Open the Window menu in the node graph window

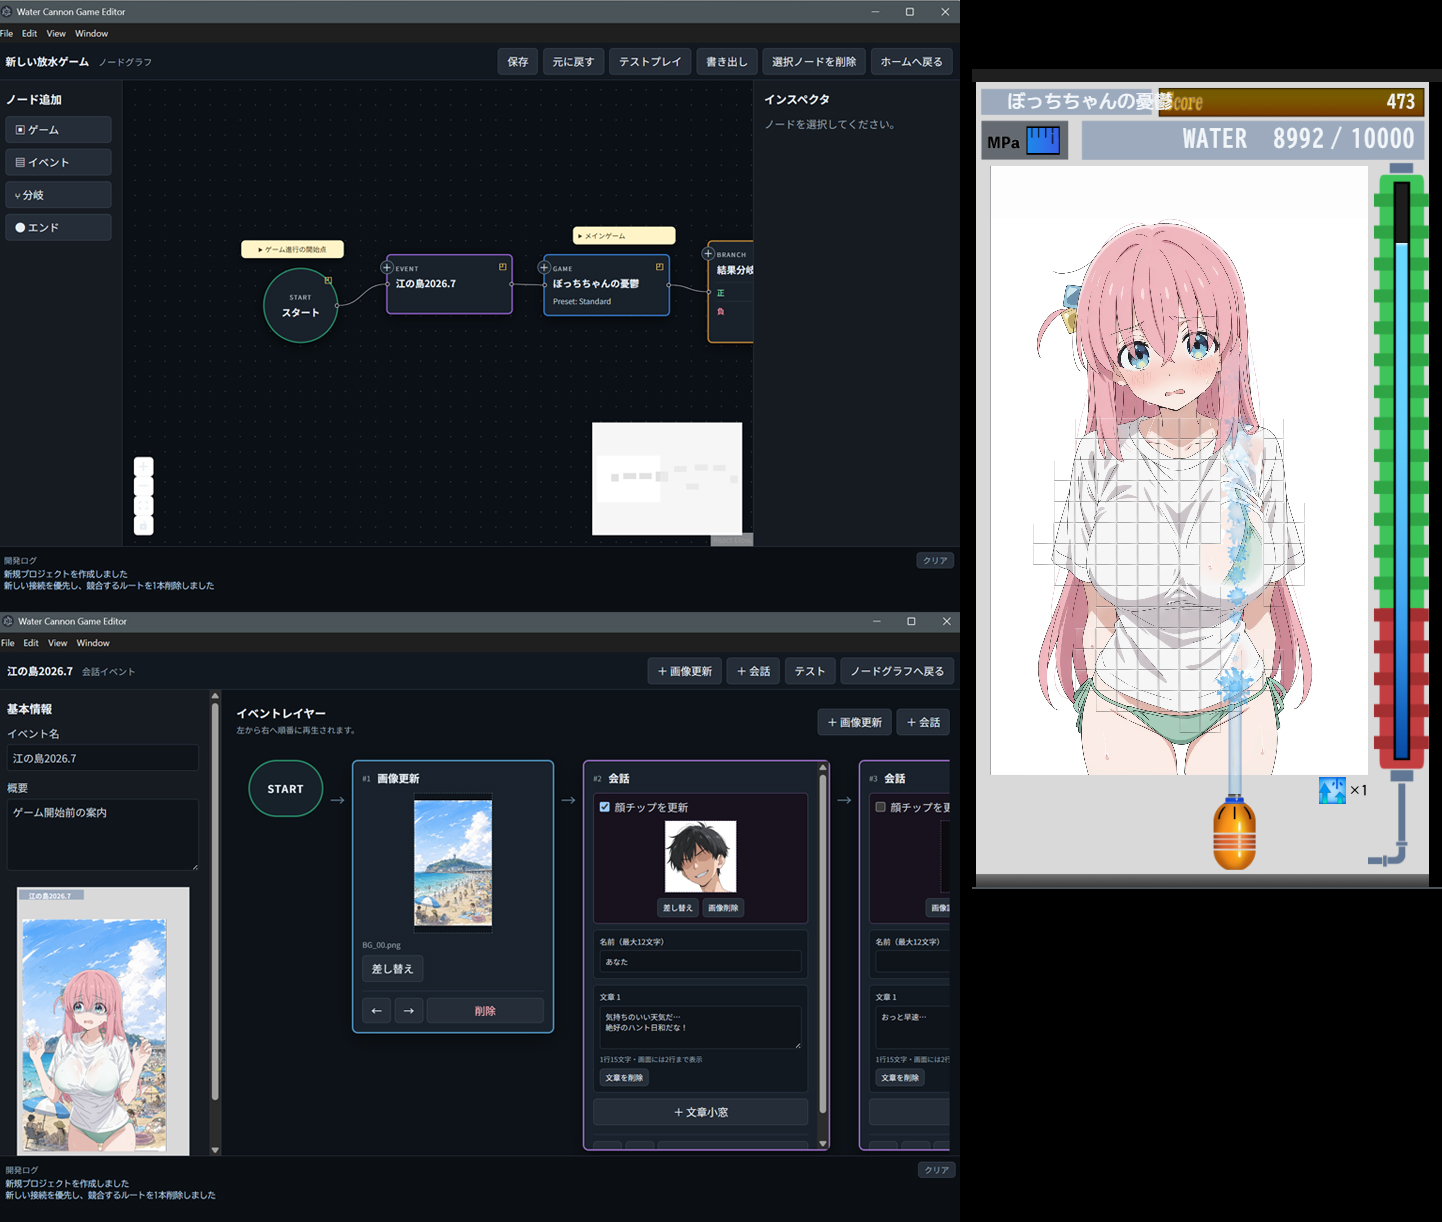click(x=92, y=34)
